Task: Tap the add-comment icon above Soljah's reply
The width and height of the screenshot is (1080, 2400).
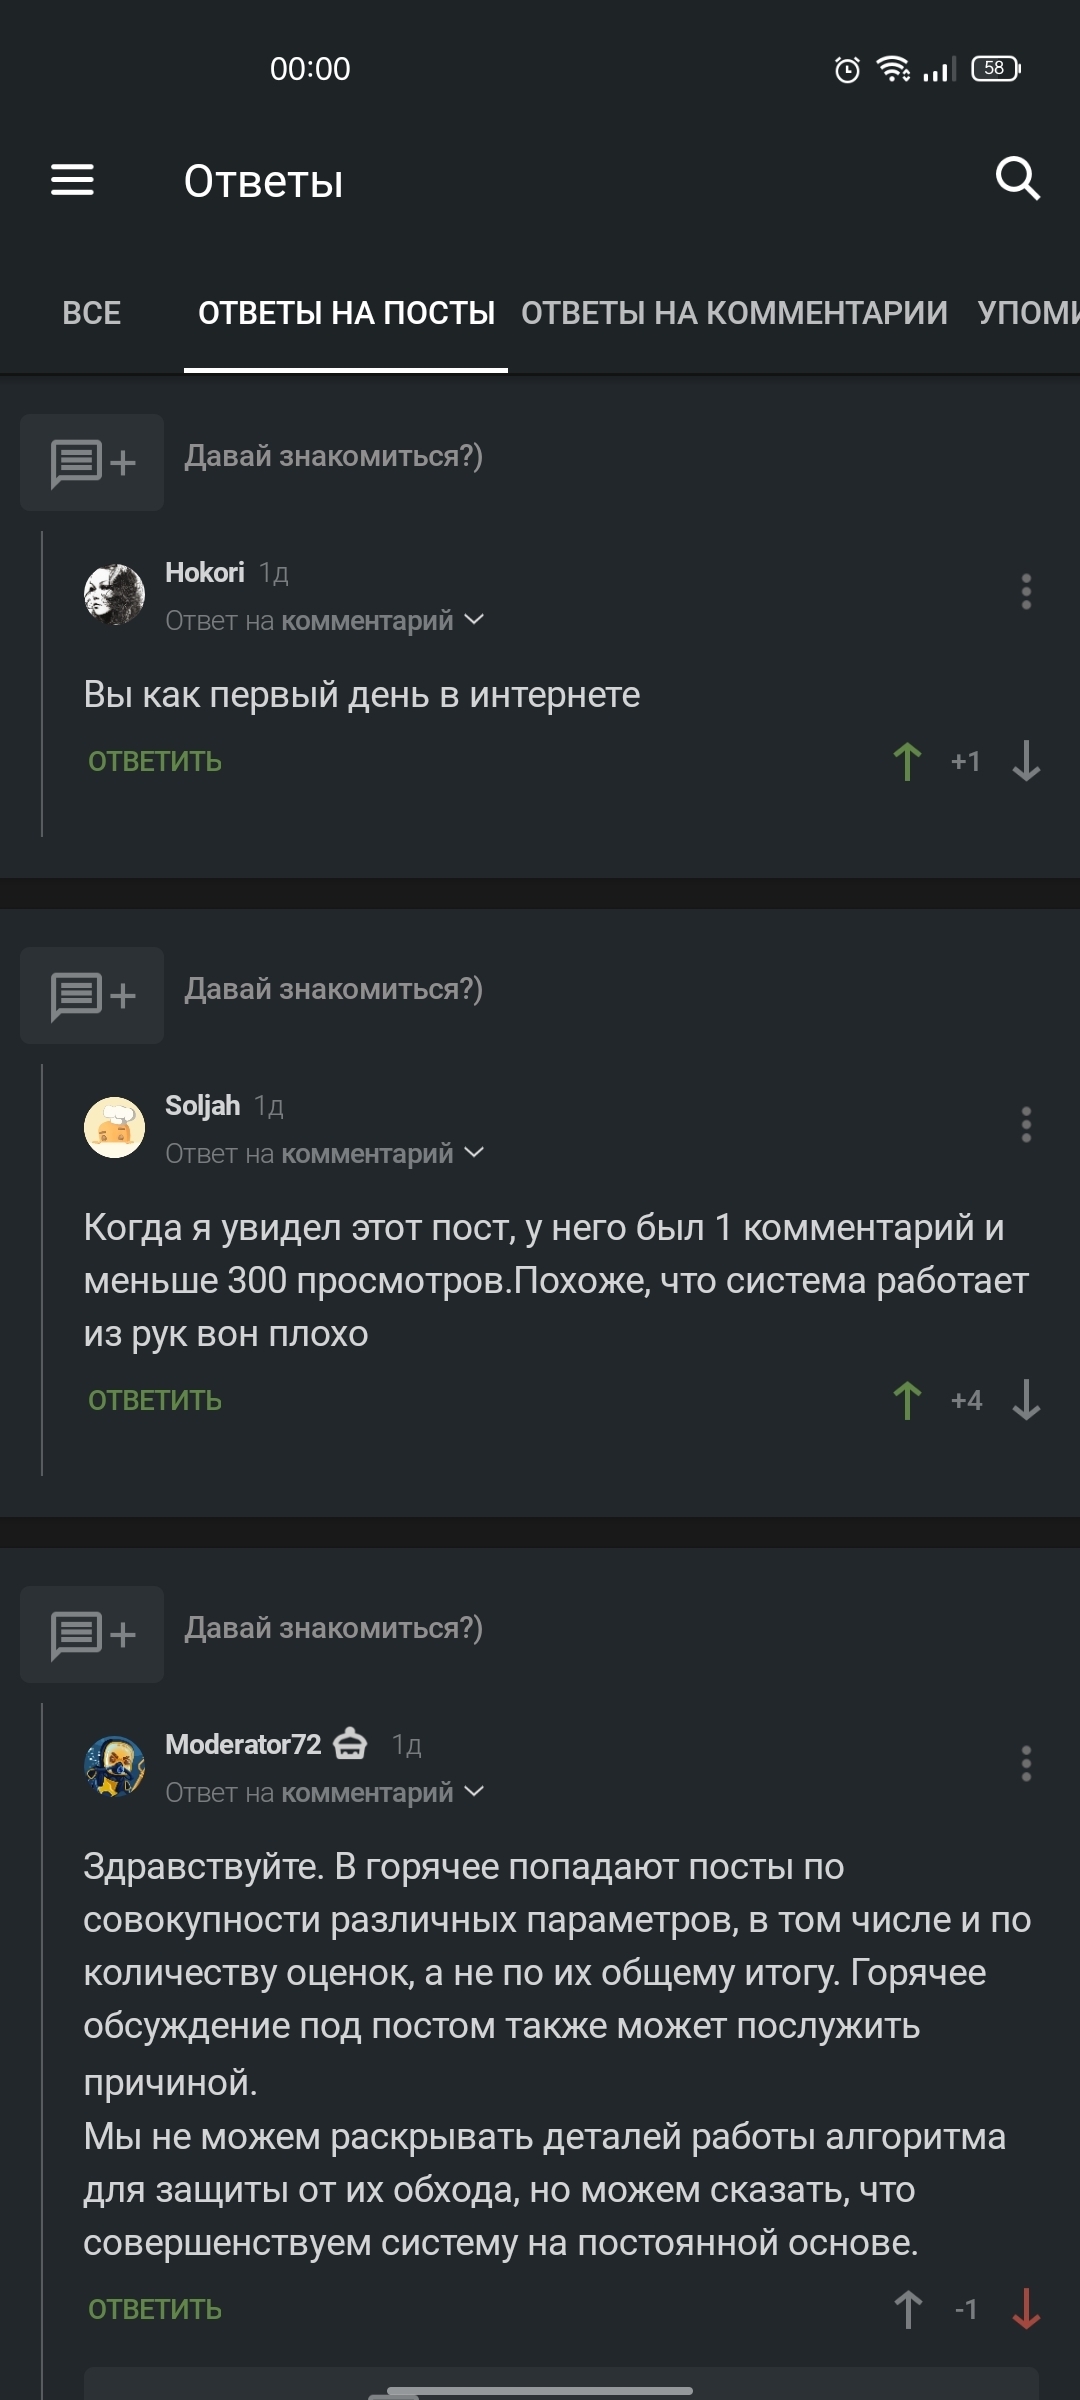Action: pyautogui.click(x=92, y=996)
